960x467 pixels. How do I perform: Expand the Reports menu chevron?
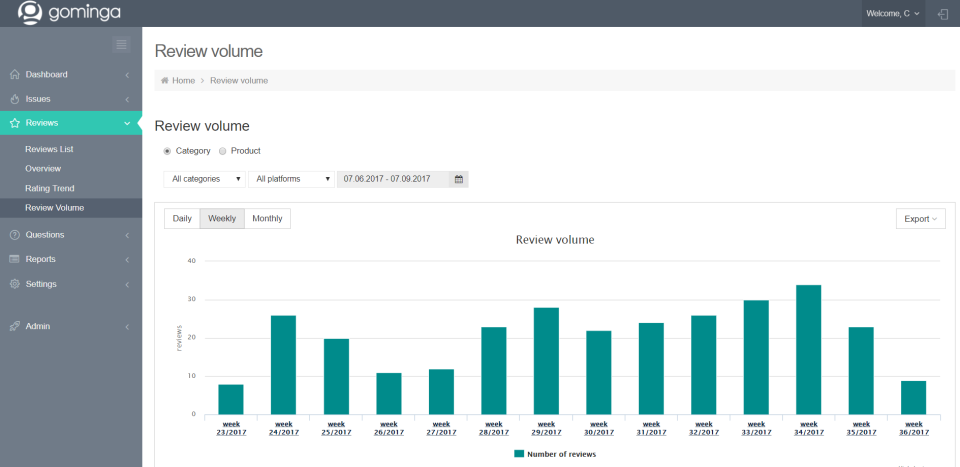point(127,260)
